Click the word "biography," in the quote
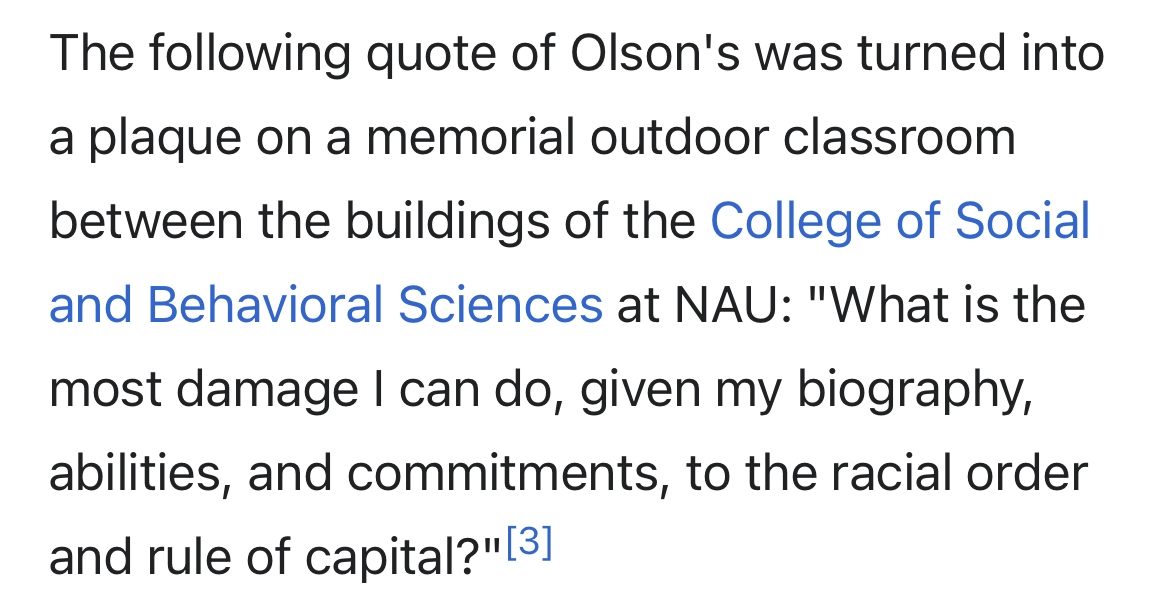The height and width of the screenshot is (603, 1170). (913, 390)
